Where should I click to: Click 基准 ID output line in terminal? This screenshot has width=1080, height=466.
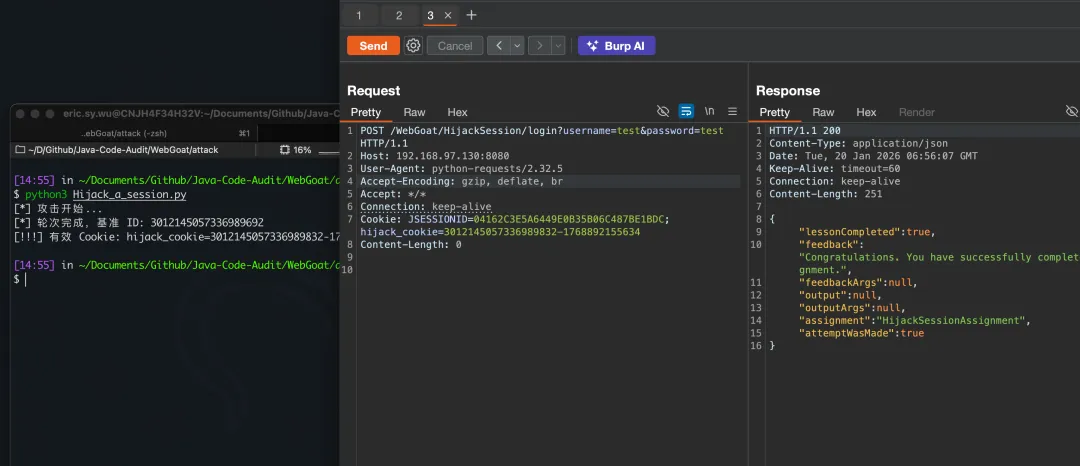click(x=138, y=222)
